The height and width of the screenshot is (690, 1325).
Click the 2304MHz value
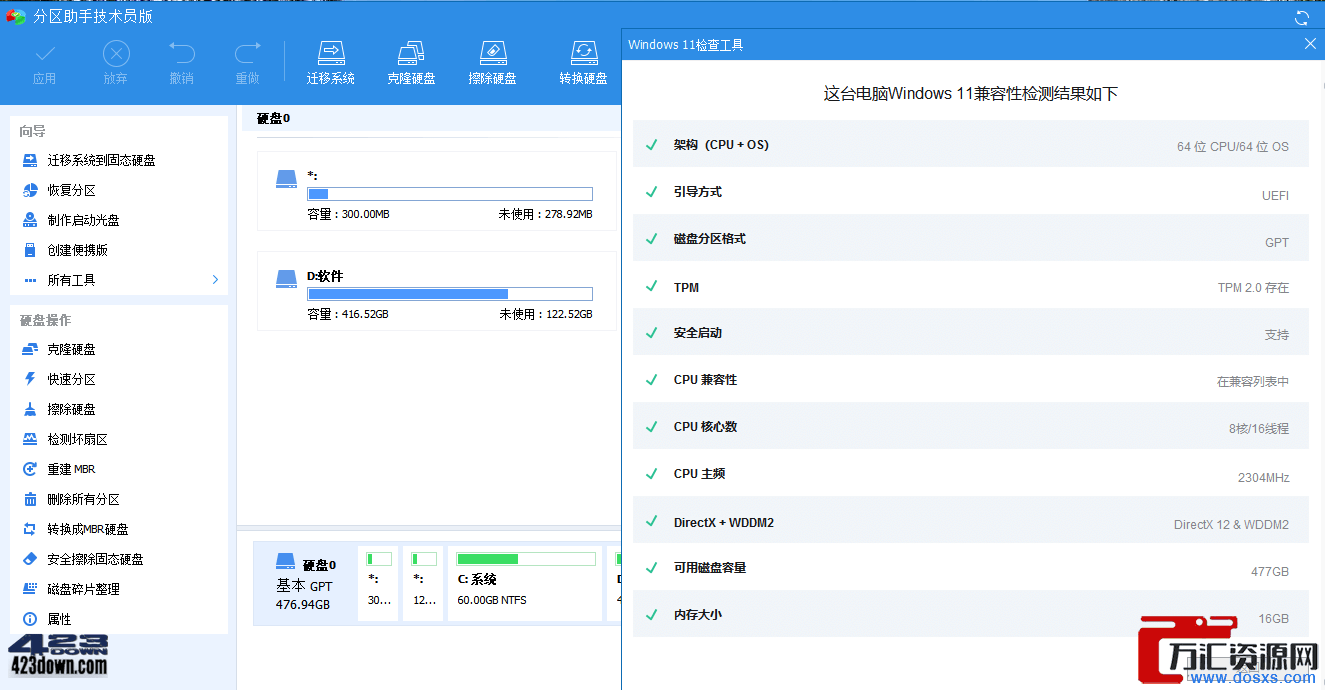click(x=1264, y=478)
